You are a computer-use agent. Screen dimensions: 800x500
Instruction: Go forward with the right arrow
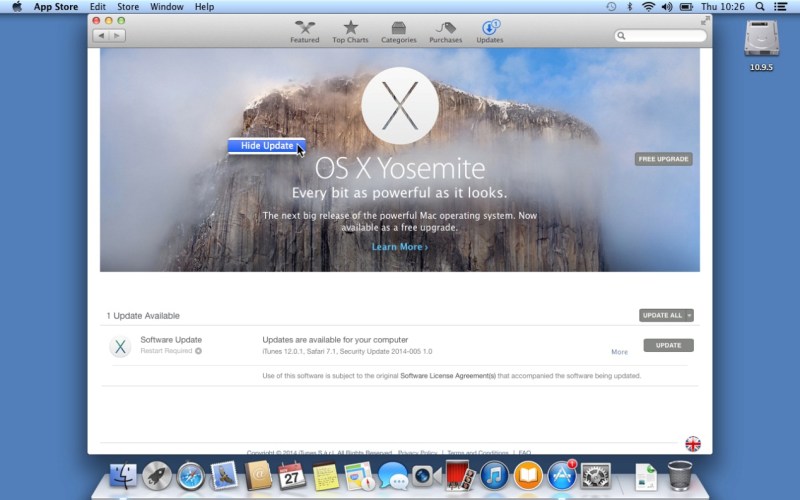coord(117,36)
